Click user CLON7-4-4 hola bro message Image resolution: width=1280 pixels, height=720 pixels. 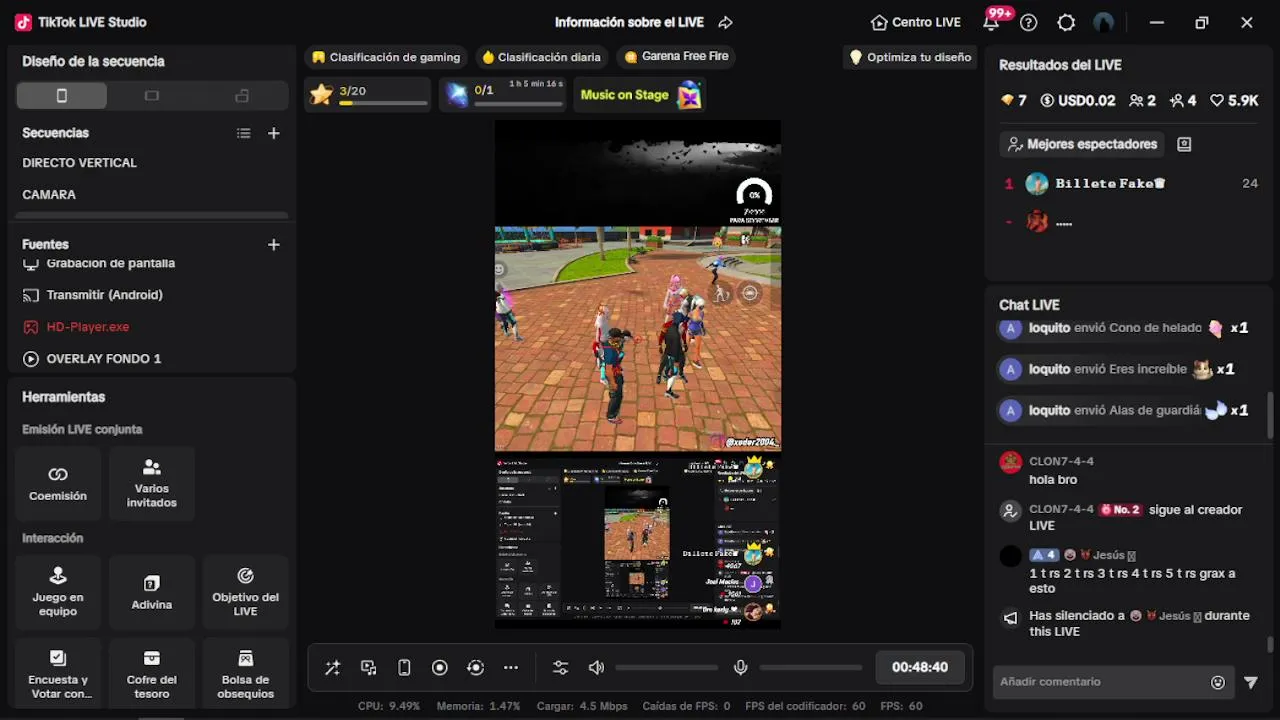pyautogui.click(x=1130, y=471)
